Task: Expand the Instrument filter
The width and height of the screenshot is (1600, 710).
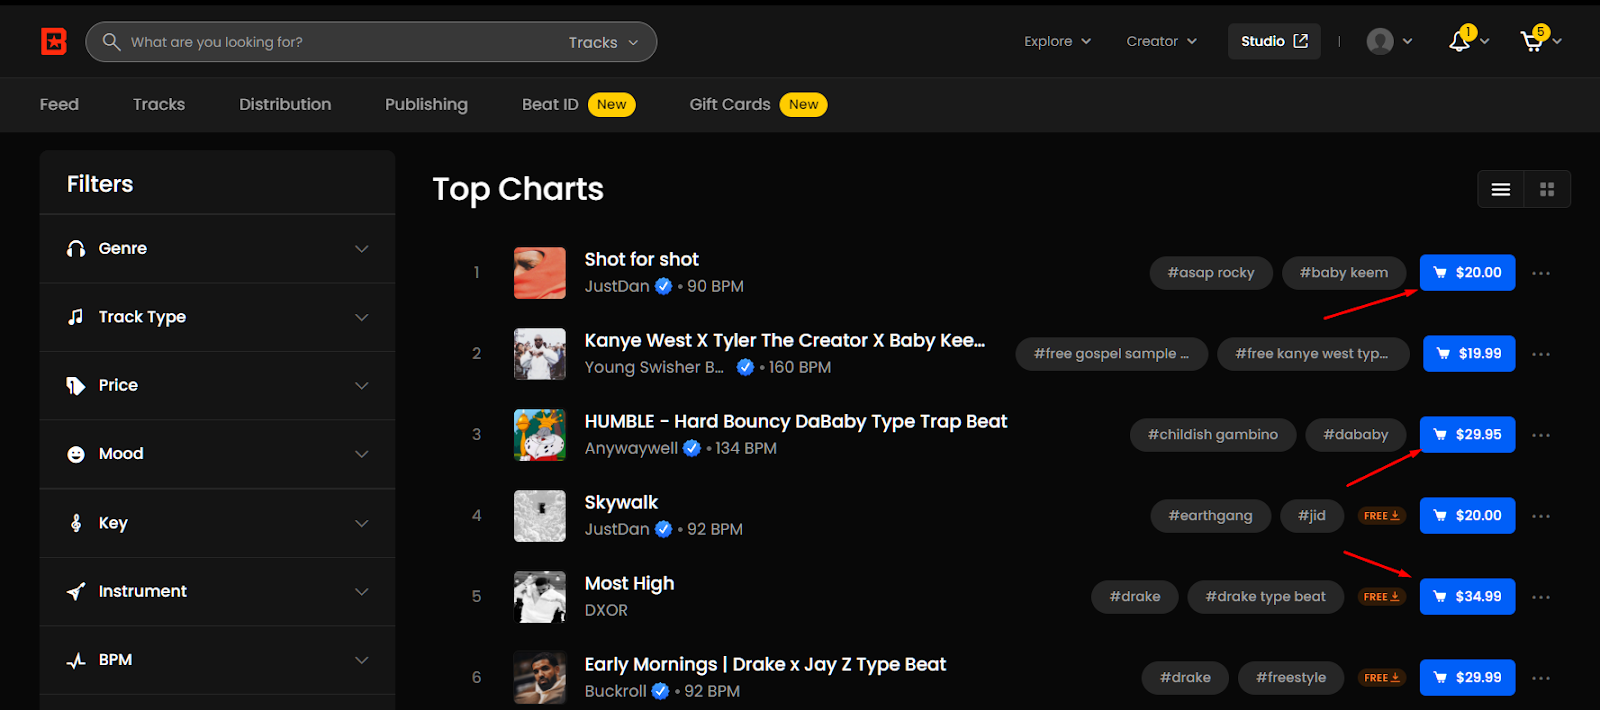Action: pyautogui.click(x=217, y=591)
